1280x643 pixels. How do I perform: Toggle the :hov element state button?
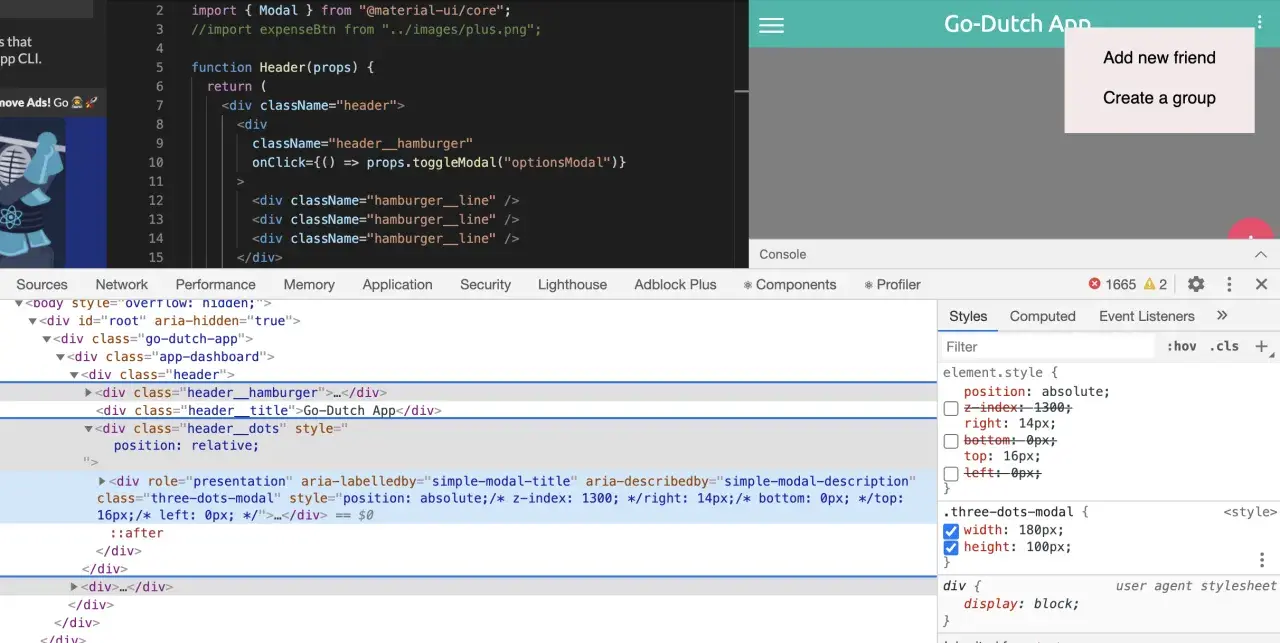(x=1181, y=346)
